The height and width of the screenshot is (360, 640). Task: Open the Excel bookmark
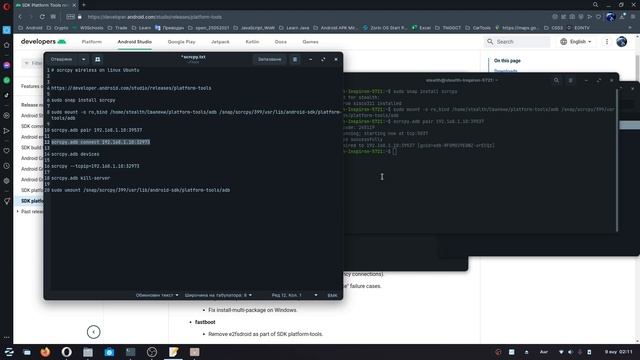click(422, 28)
